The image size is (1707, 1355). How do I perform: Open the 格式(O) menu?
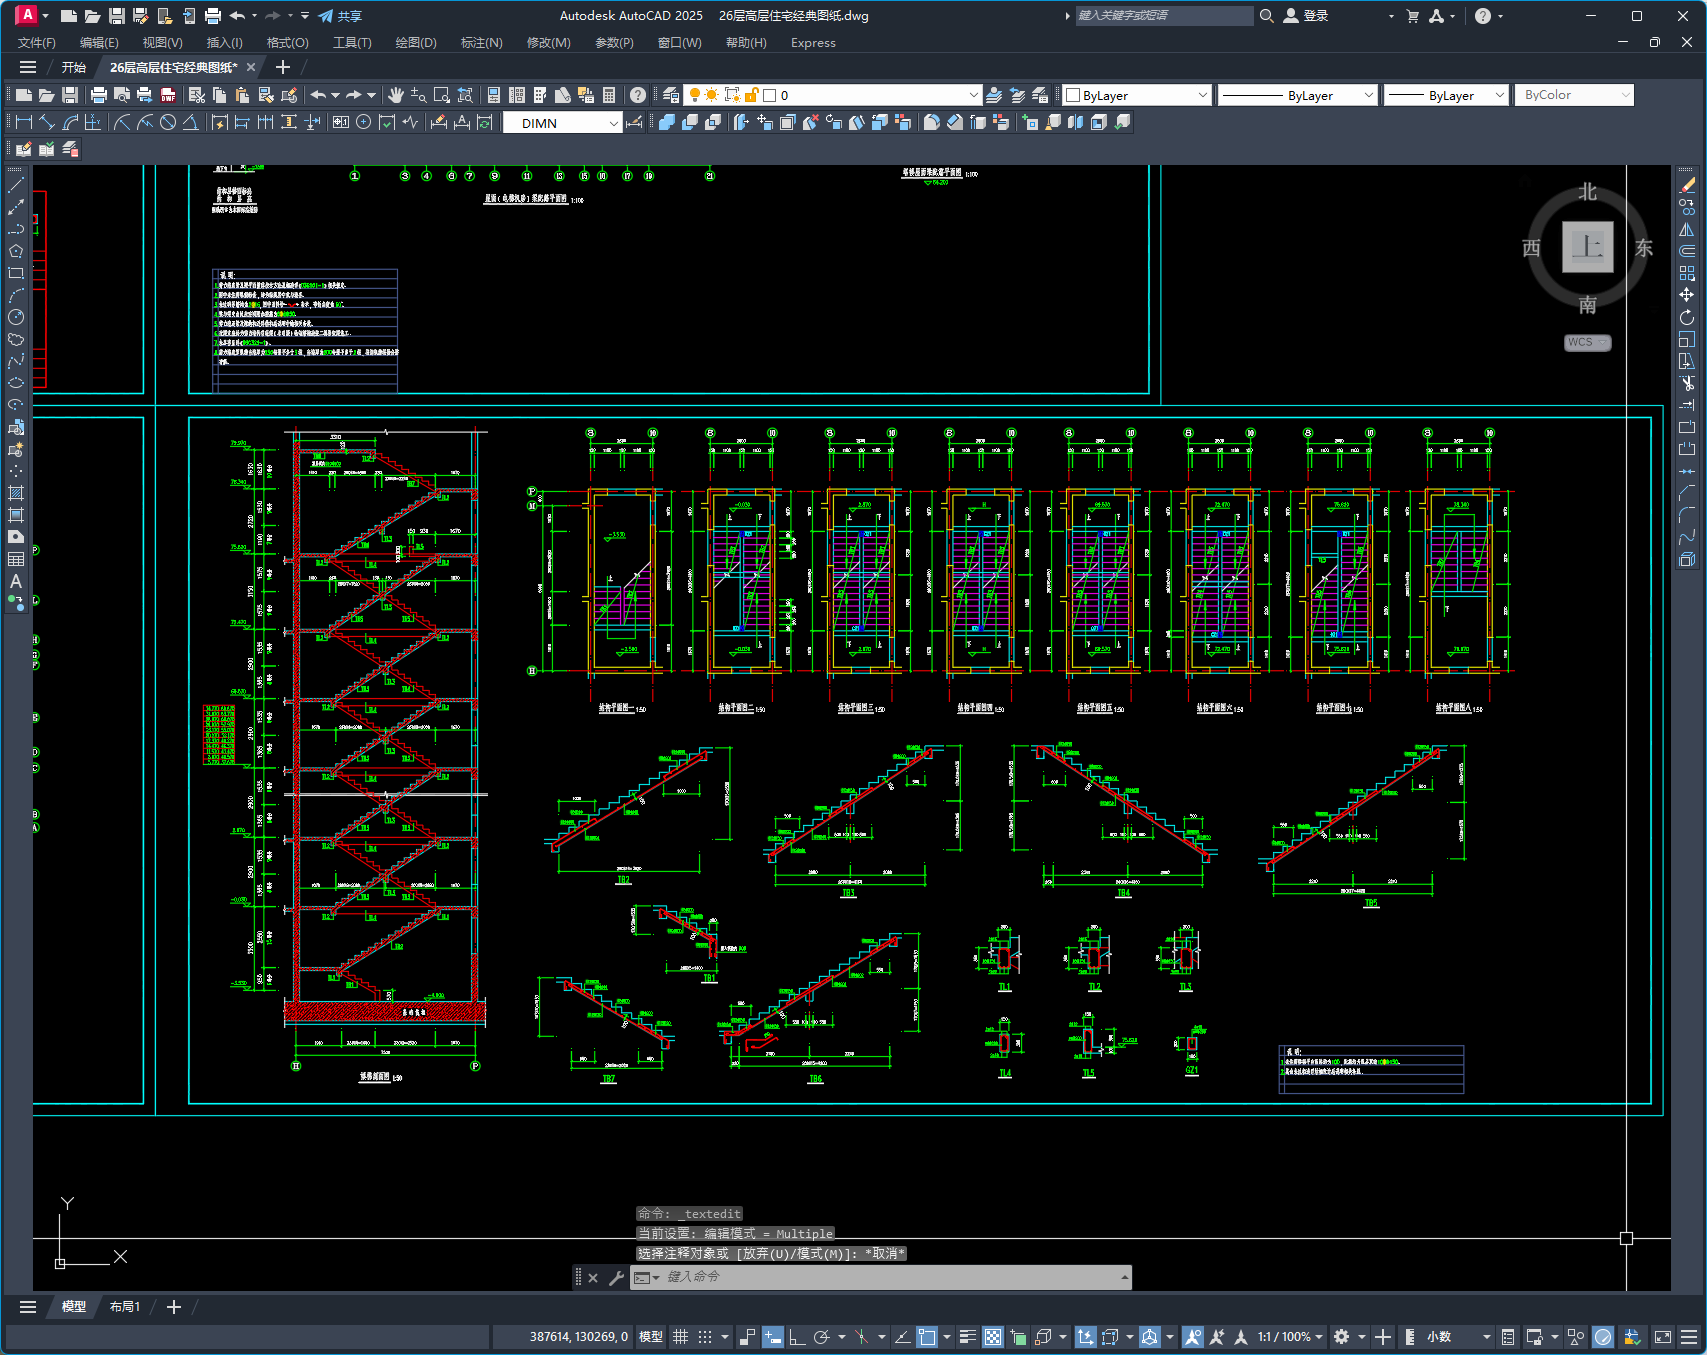tap(287, 43)
